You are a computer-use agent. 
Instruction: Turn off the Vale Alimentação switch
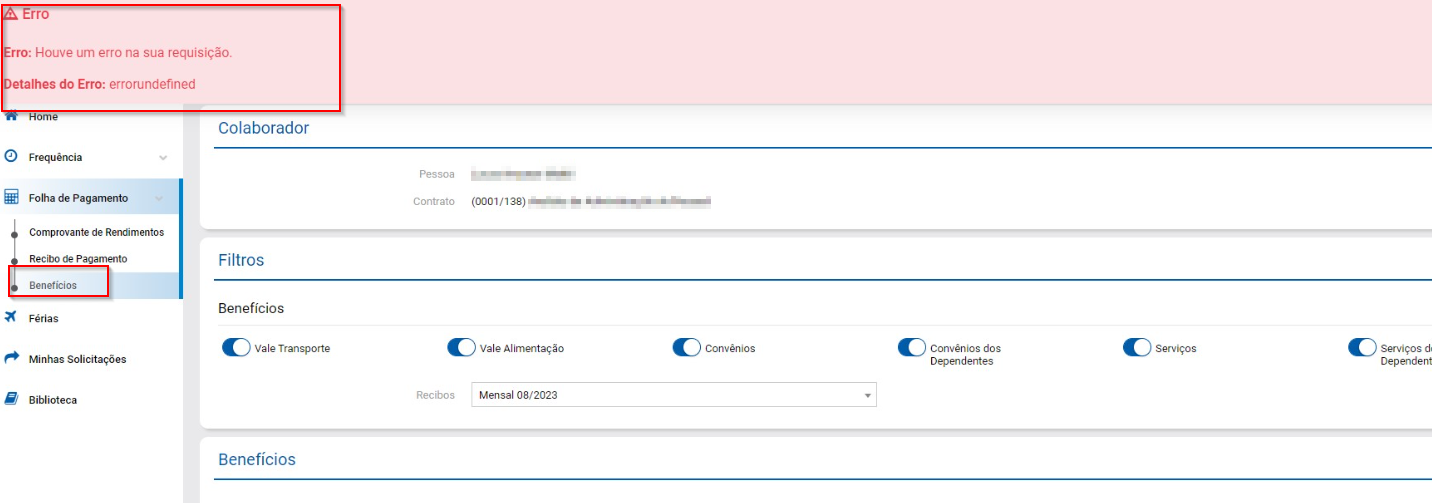(461, 348)
